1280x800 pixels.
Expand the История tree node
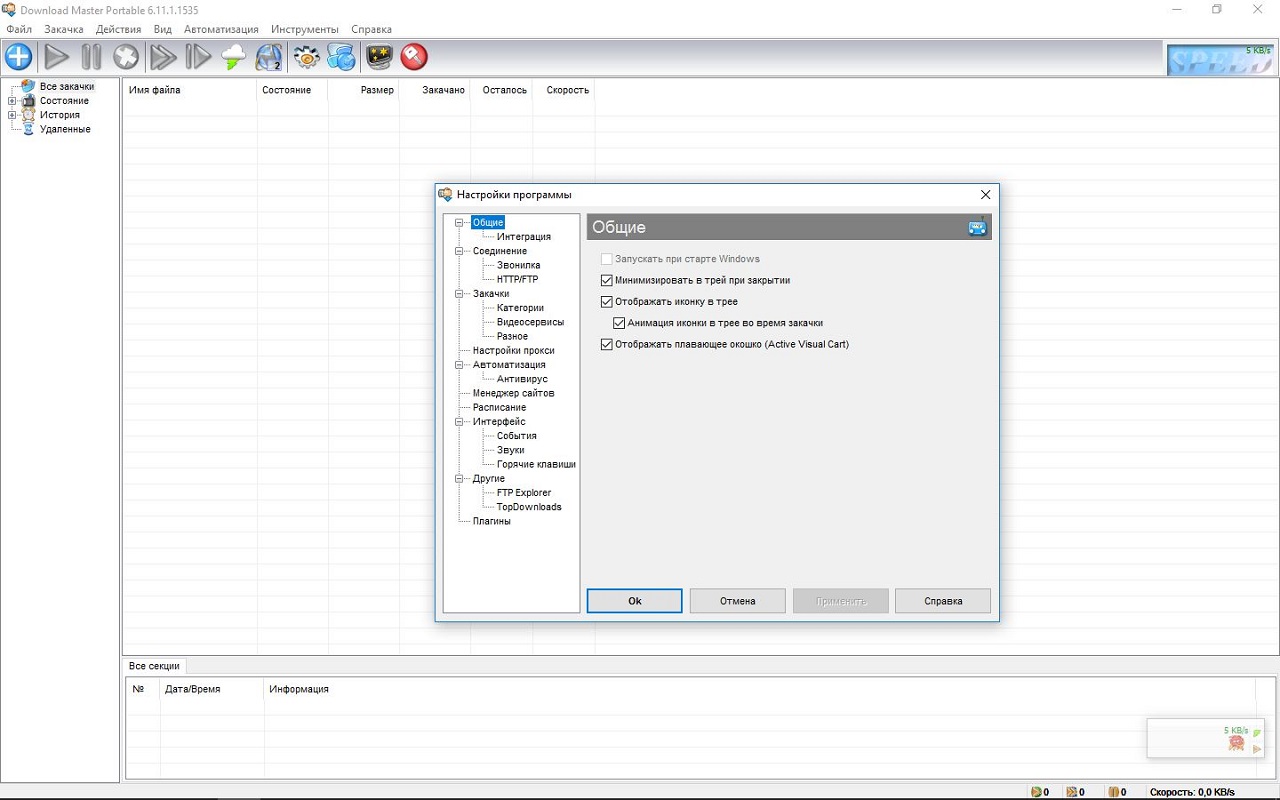tap(12, 115)
